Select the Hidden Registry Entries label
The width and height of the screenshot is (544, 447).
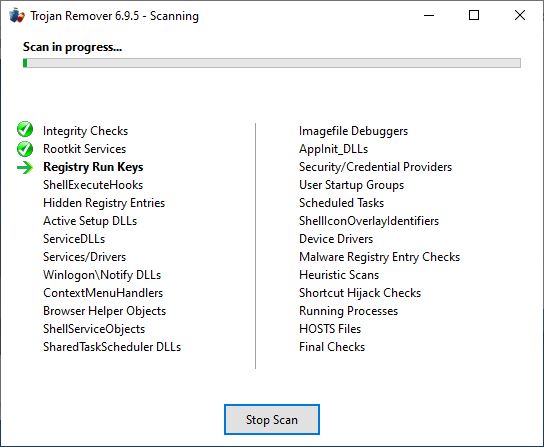(x=104, y=203)
